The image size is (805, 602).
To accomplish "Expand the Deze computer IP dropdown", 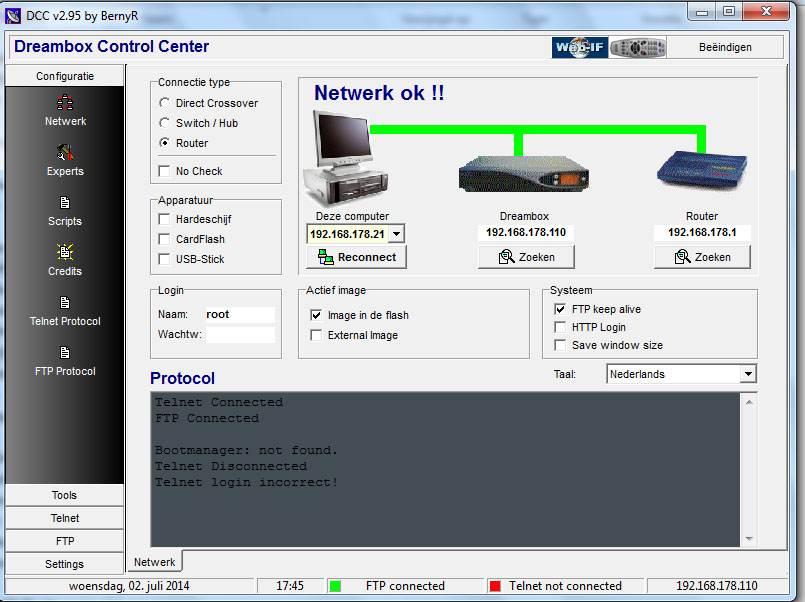I will [396, 234].
